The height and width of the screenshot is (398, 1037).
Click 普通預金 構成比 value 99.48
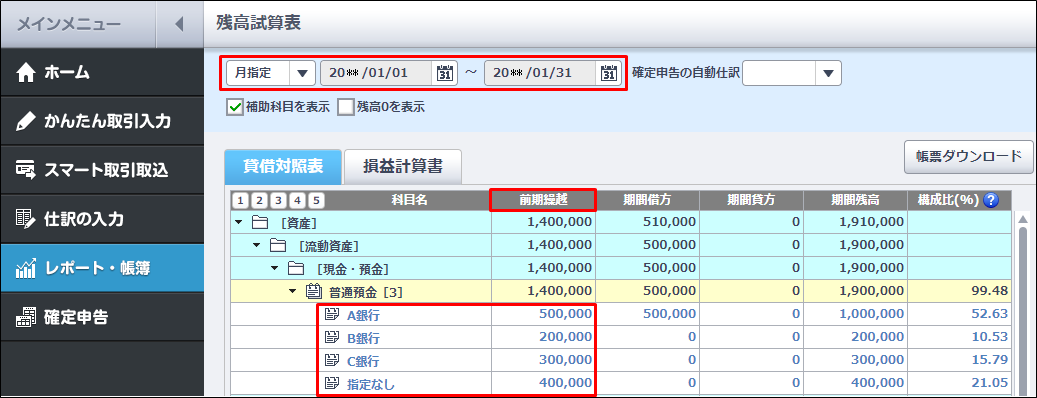[x=989, y=291]
